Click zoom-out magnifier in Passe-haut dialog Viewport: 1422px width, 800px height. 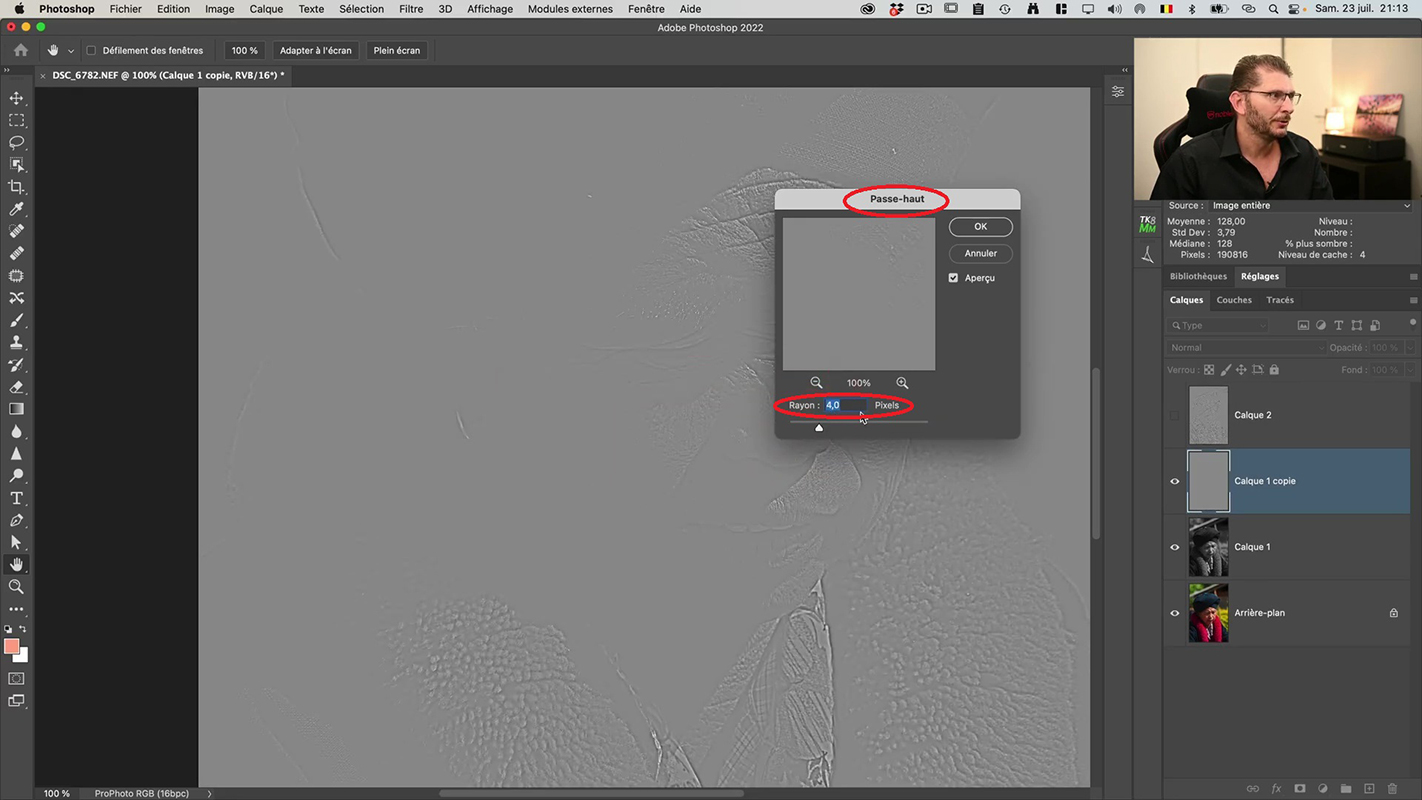click(x=816, y=383)
